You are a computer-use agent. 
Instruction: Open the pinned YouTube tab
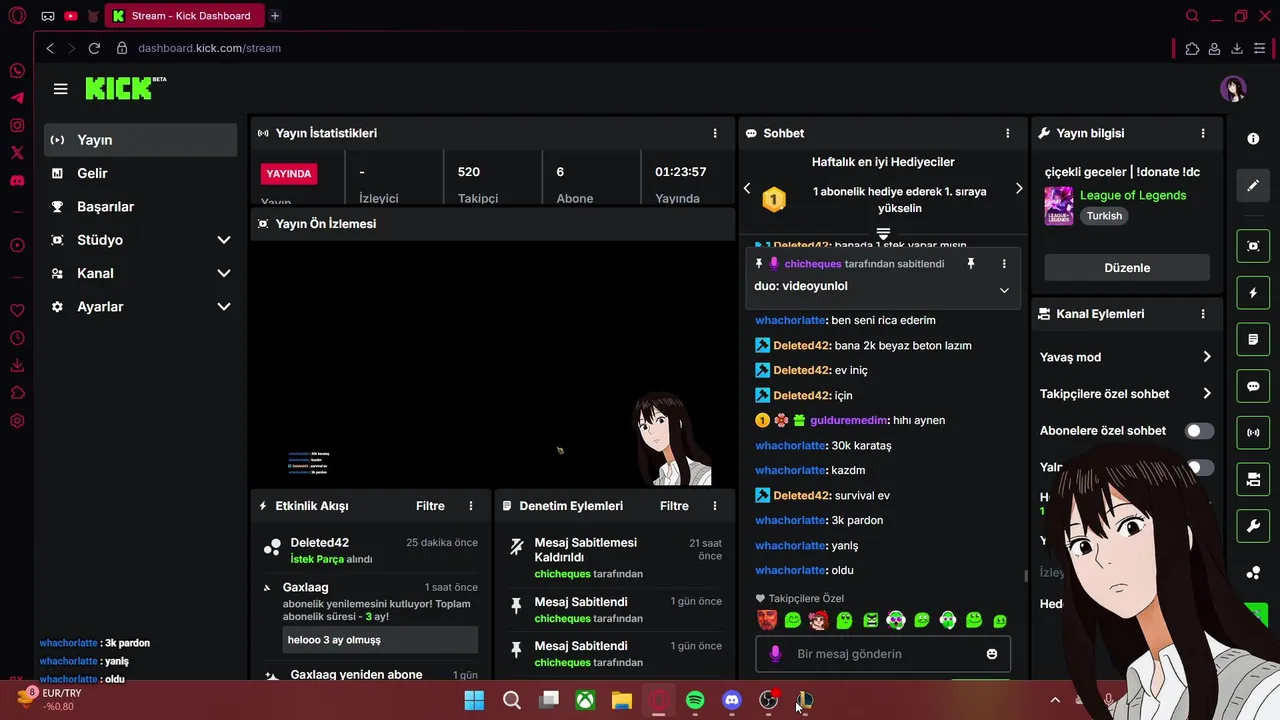click(x=70, y=16)
